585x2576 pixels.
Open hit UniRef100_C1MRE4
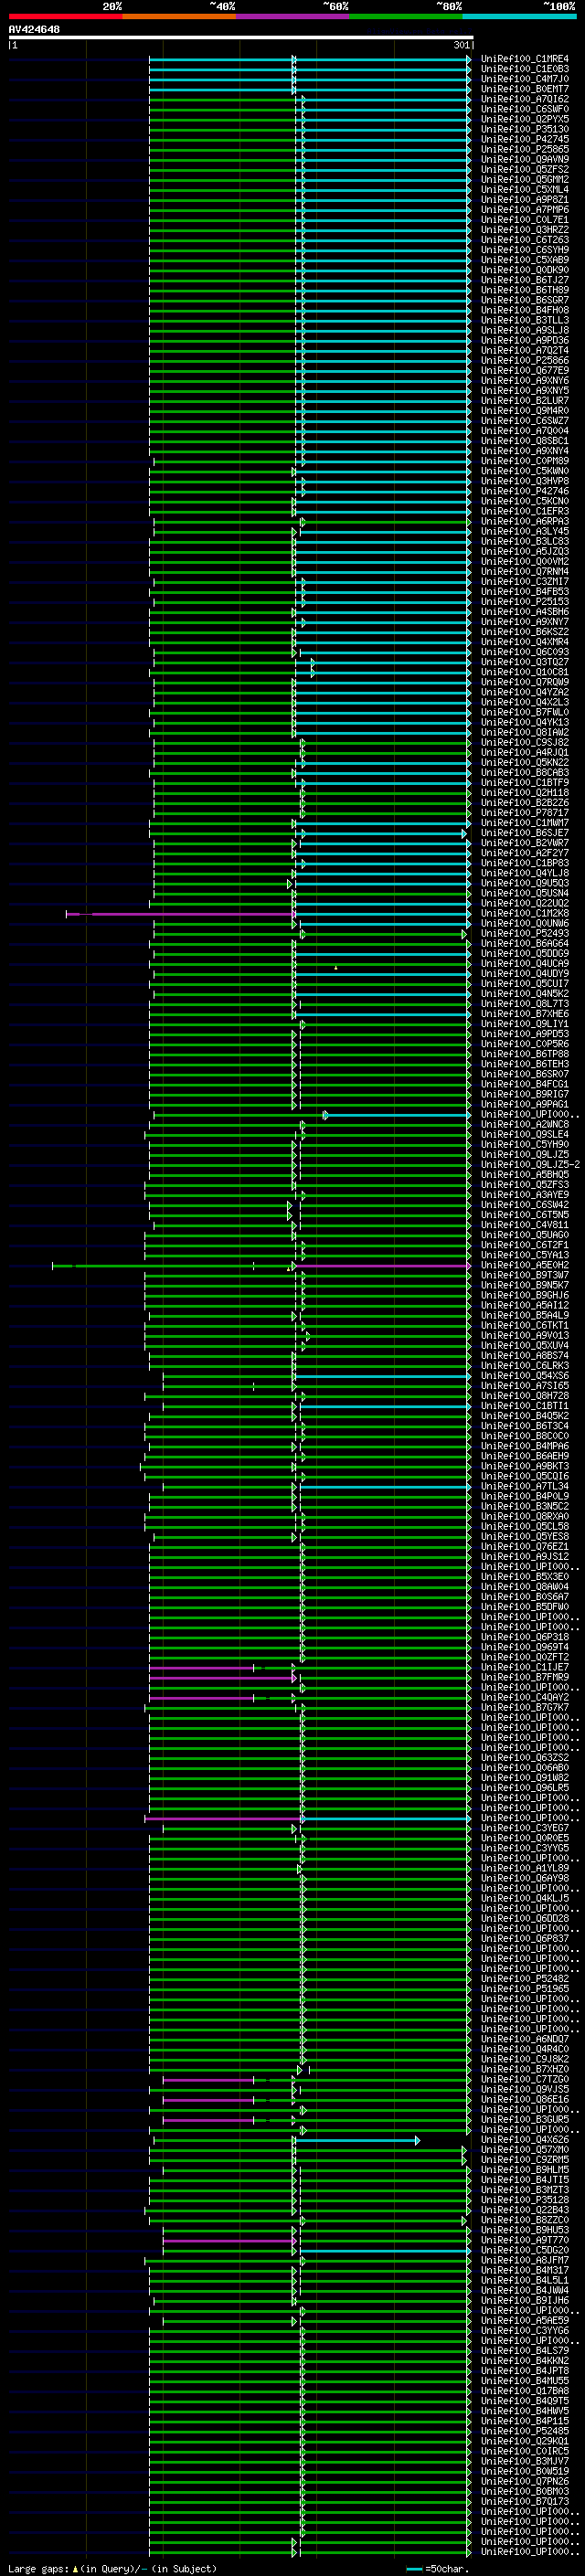pos(525,59)
